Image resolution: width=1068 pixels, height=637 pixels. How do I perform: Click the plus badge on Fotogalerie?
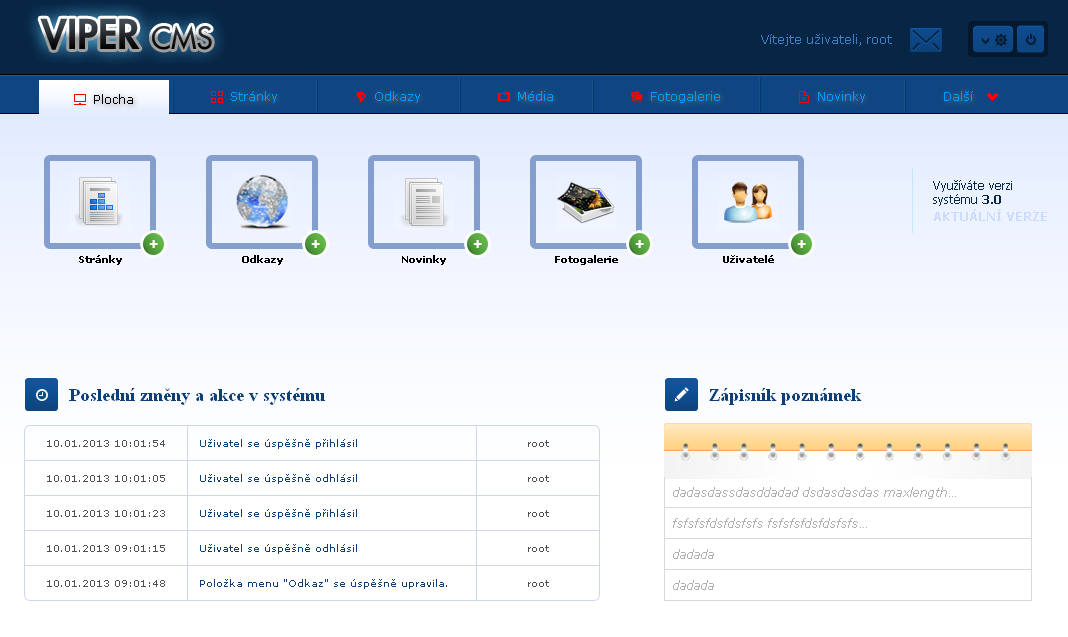pyautogui.click(x=639, y=244)
